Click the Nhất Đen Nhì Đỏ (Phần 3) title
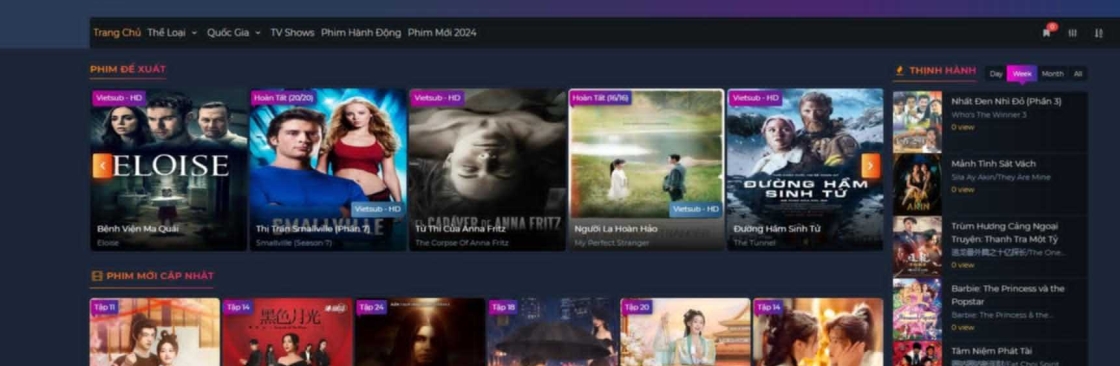The width and height of the screenshot is (1120, 366). [1006, 102]
